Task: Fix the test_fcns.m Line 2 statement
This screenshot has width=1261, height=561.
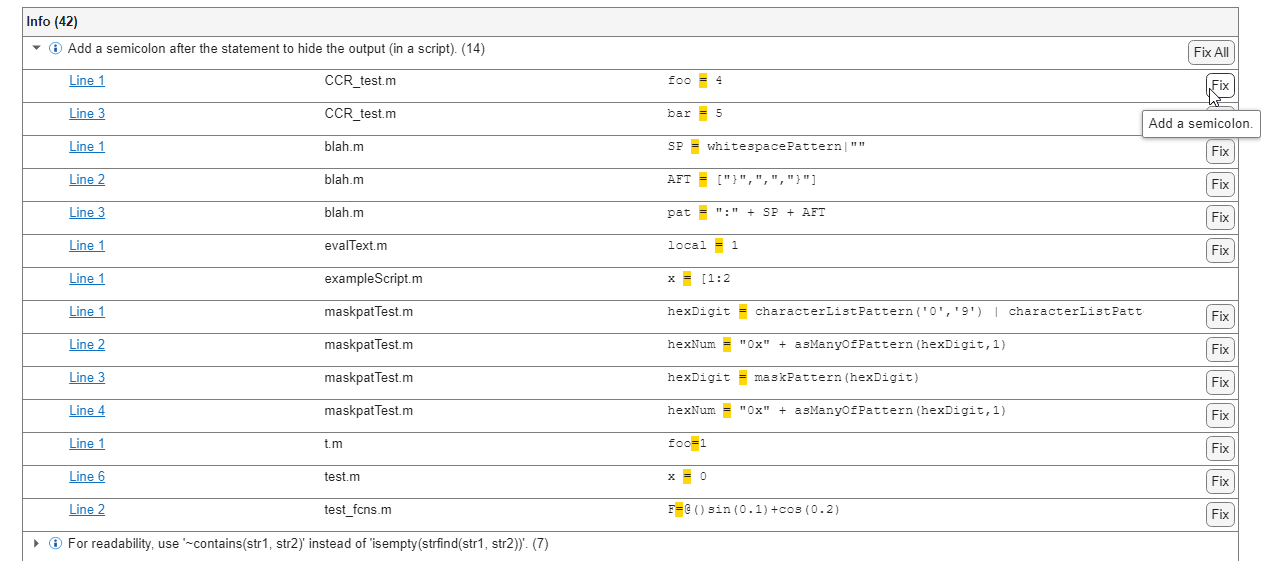Action: click(1219, 515)
